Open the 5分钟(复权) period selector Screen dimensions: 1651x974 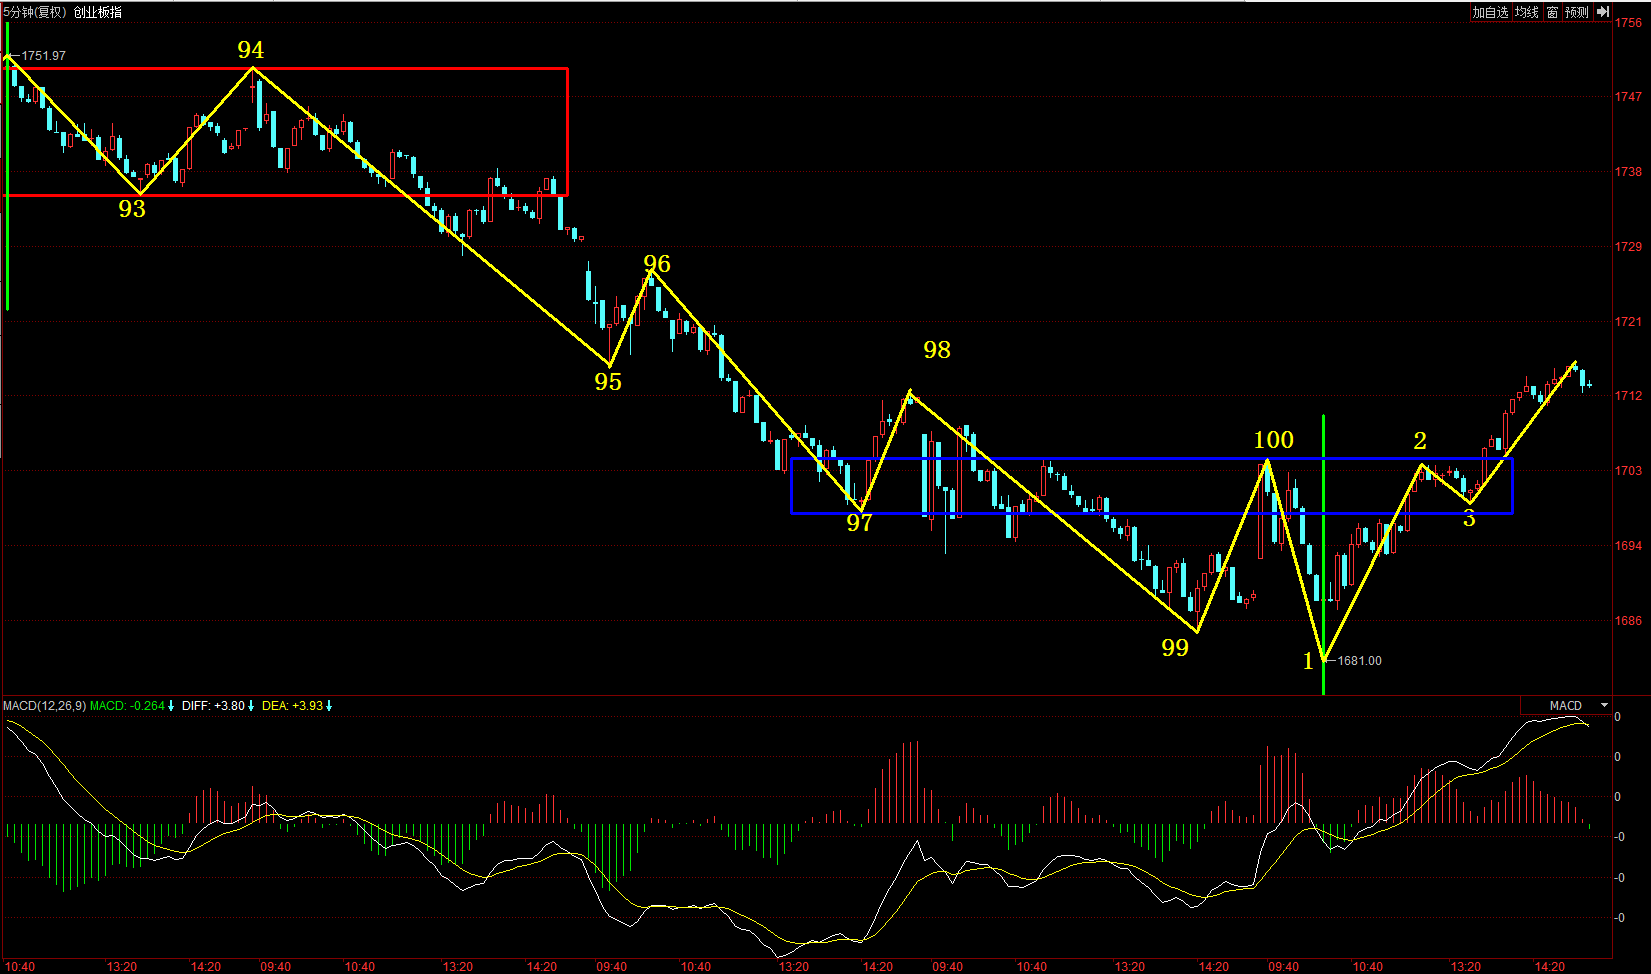point(34,12)
